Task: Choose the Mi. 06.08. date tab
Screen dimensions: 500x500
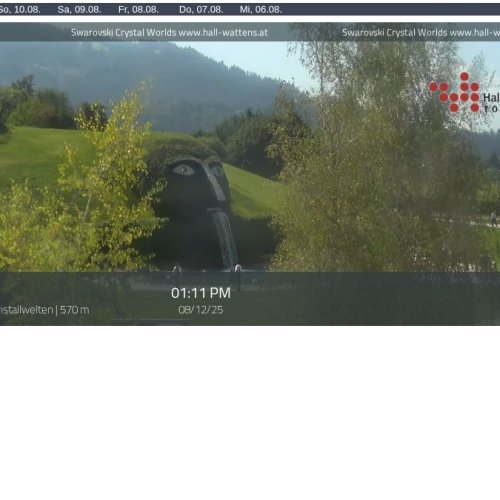Action: tap(261, 10)
